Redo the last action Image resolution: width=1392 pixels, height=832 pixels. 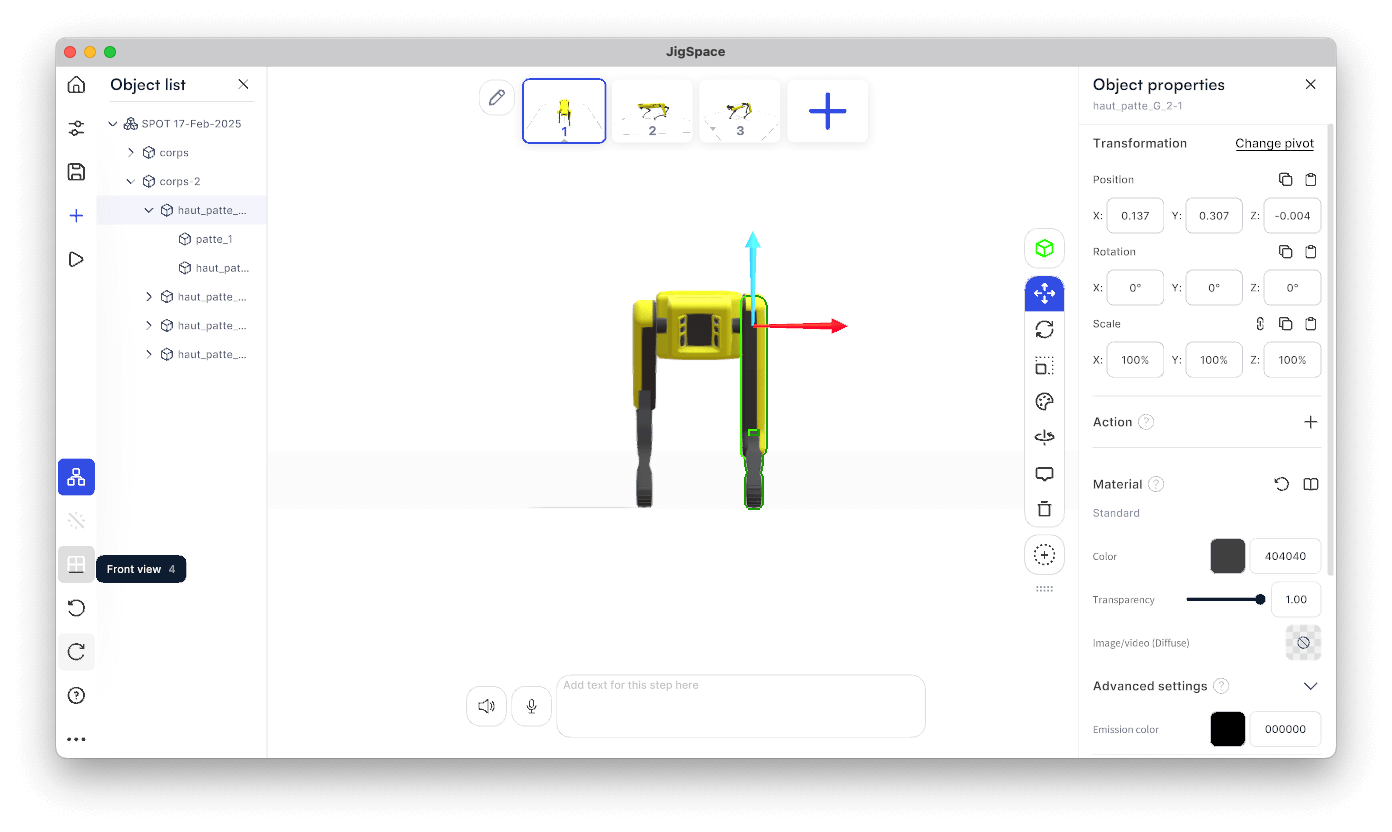pos(76,652)
